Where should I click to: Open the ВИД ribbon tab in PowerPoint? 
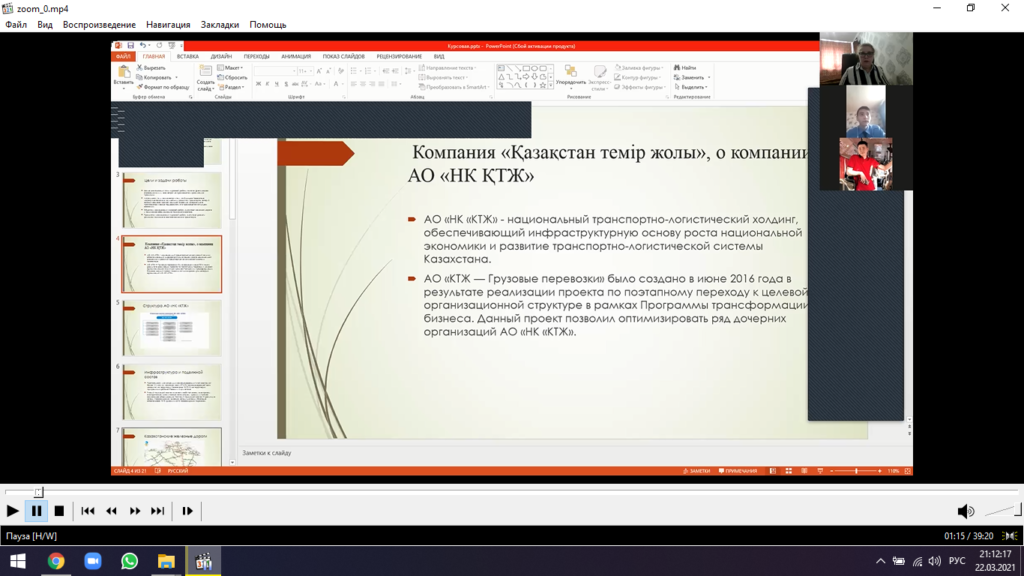[x=439, y=57]
